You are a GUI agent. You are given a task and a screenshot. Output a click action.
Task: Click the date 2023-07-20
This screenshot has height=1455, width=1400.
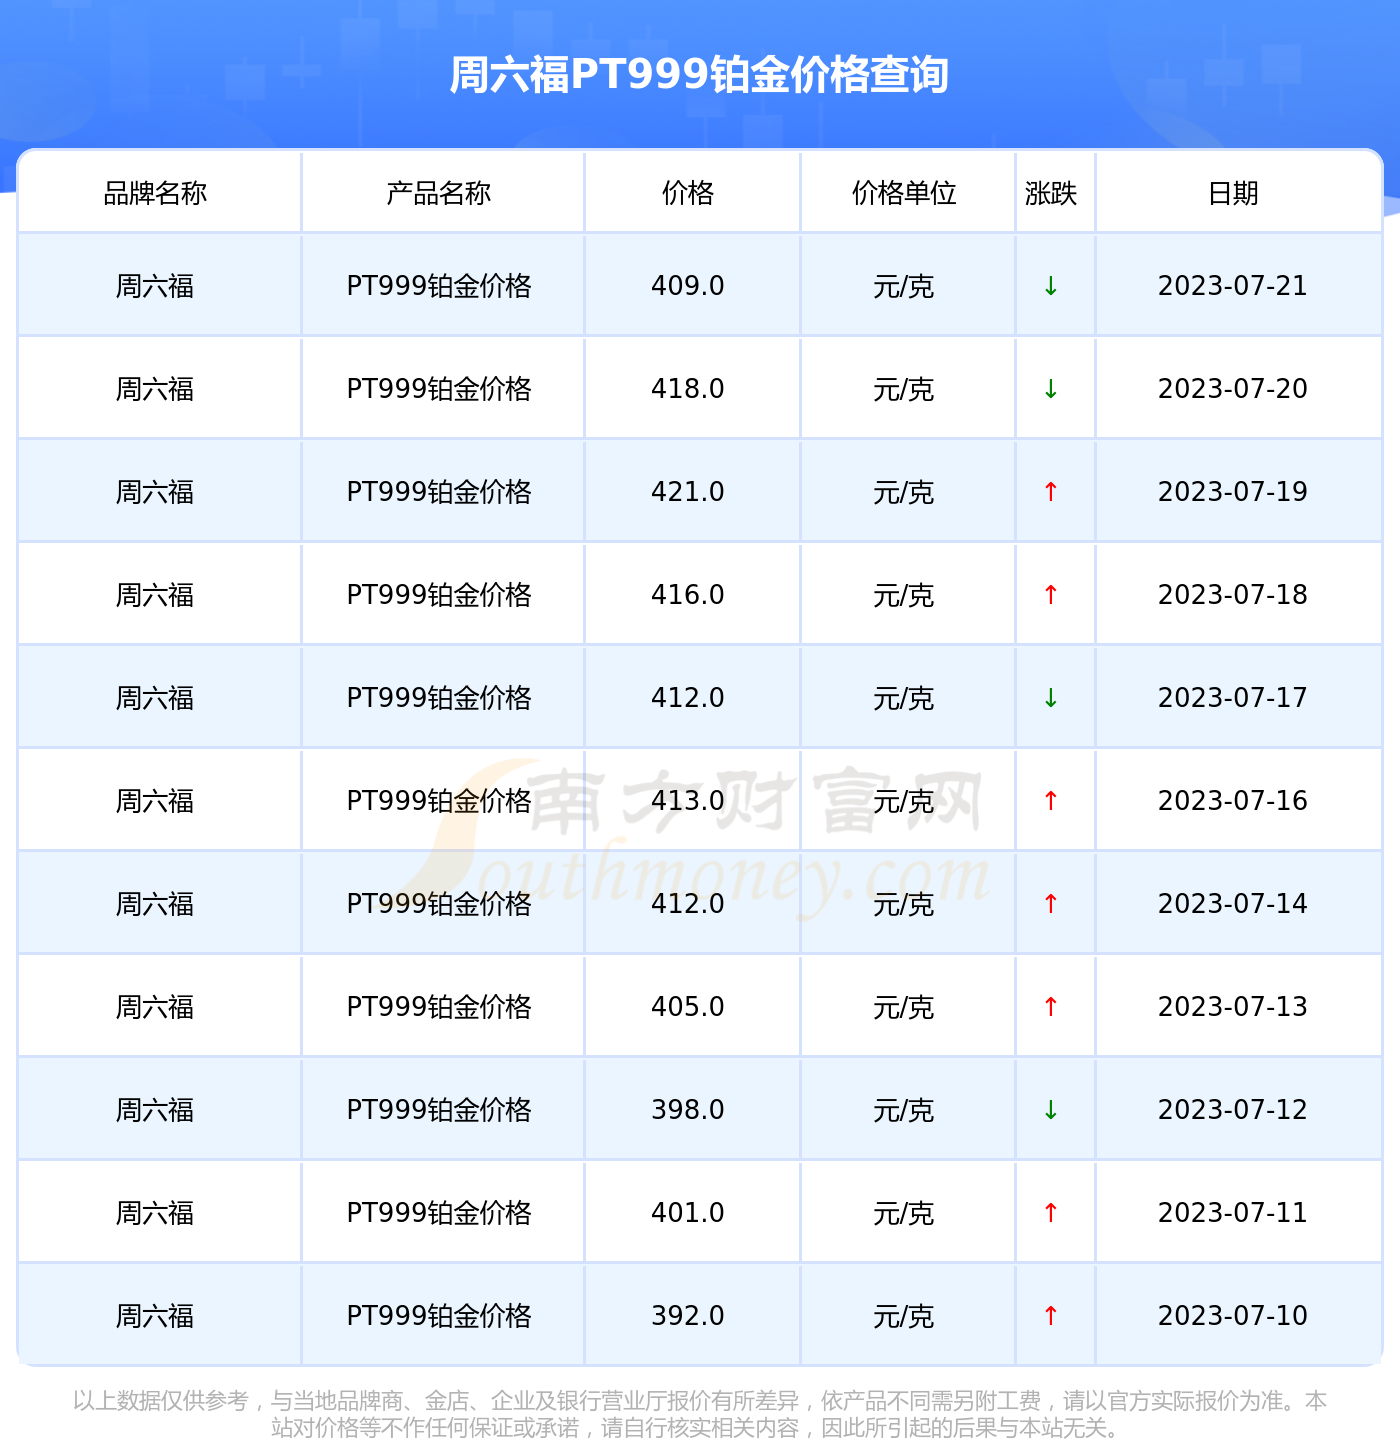coord(1233,389)
